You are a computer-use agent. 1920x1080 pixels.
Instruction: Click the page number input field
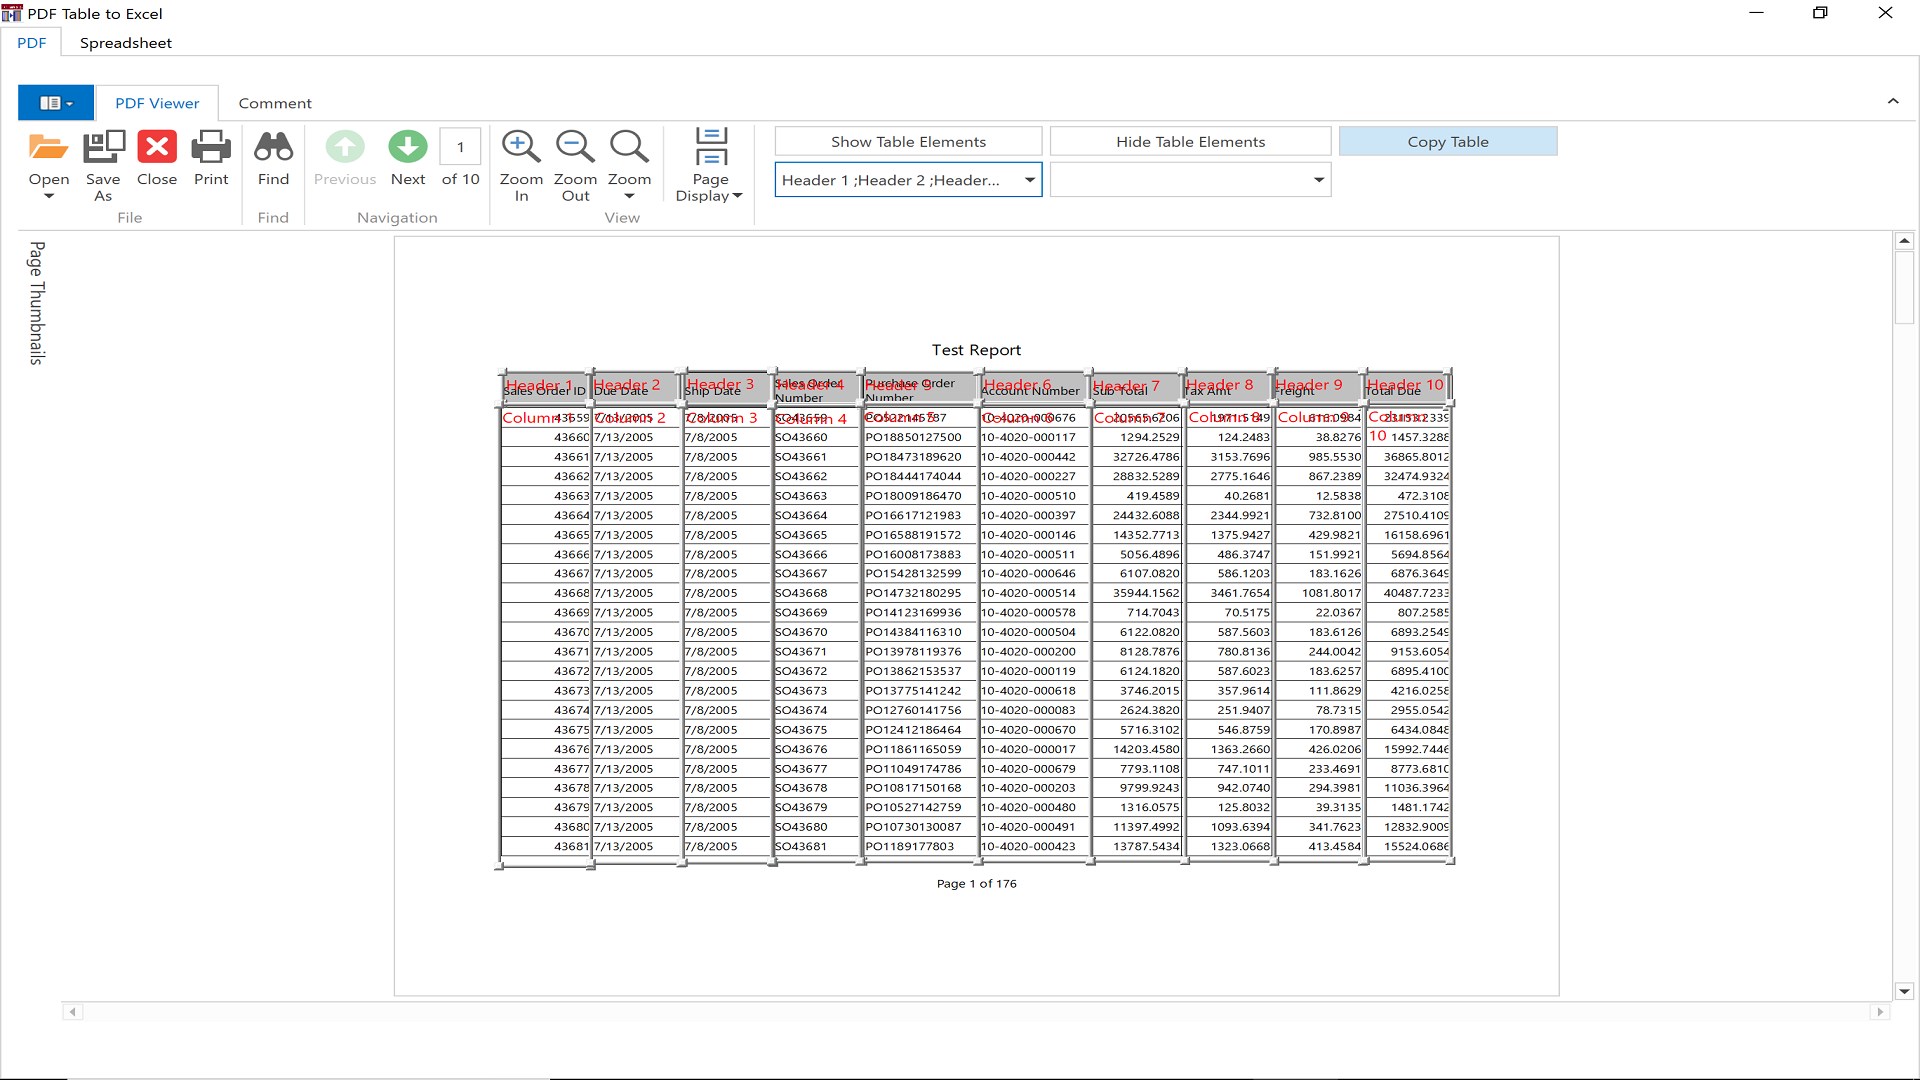pyautogui.click(x=460, y=147)
